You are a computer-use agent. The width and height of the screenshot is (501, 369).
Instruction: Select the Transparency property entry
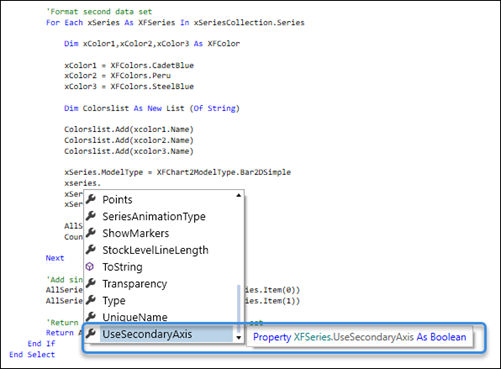click(134, 284)
